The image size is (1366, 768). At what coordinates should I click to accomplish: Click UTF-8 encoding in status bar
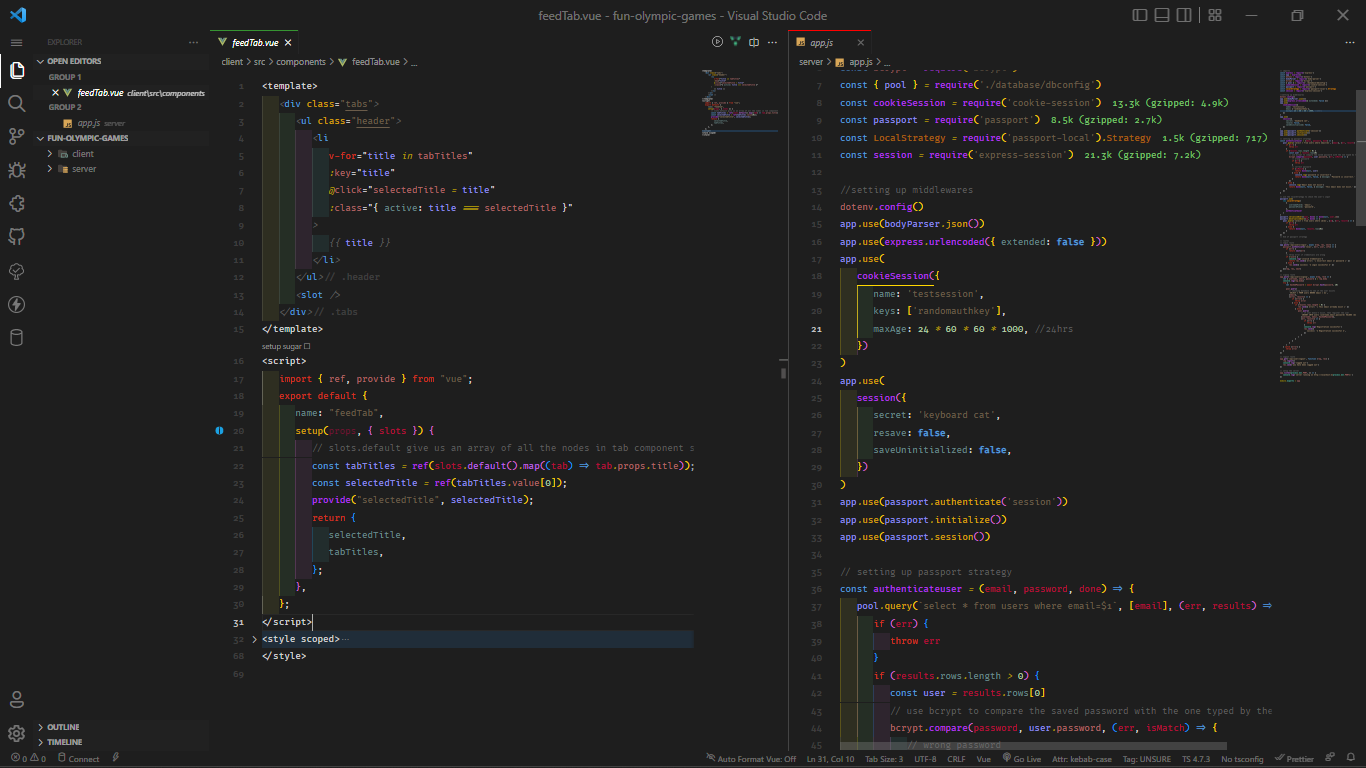[925, 758]
